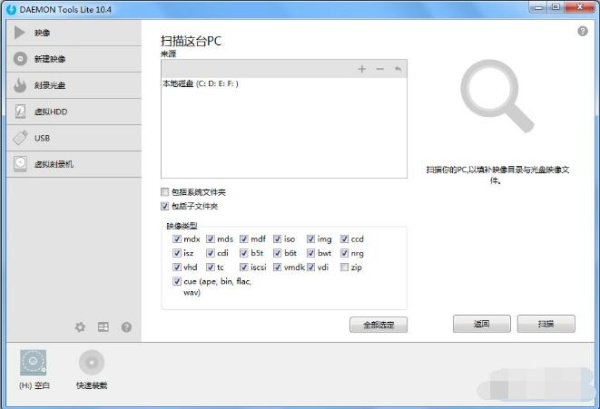Viewport: 600px width, 409px height.
Task: Click the 扫描 (Scan) button
Action: coord(546,324)
